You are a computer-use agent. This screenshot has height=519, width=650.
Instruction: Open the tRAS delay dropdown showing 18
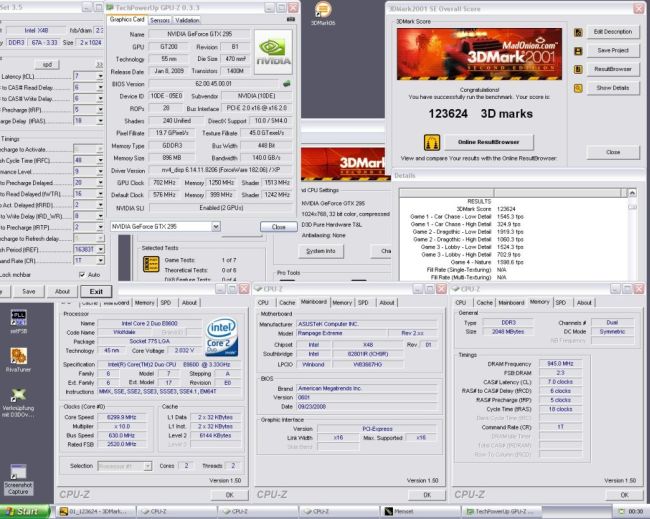pos(100,121)
